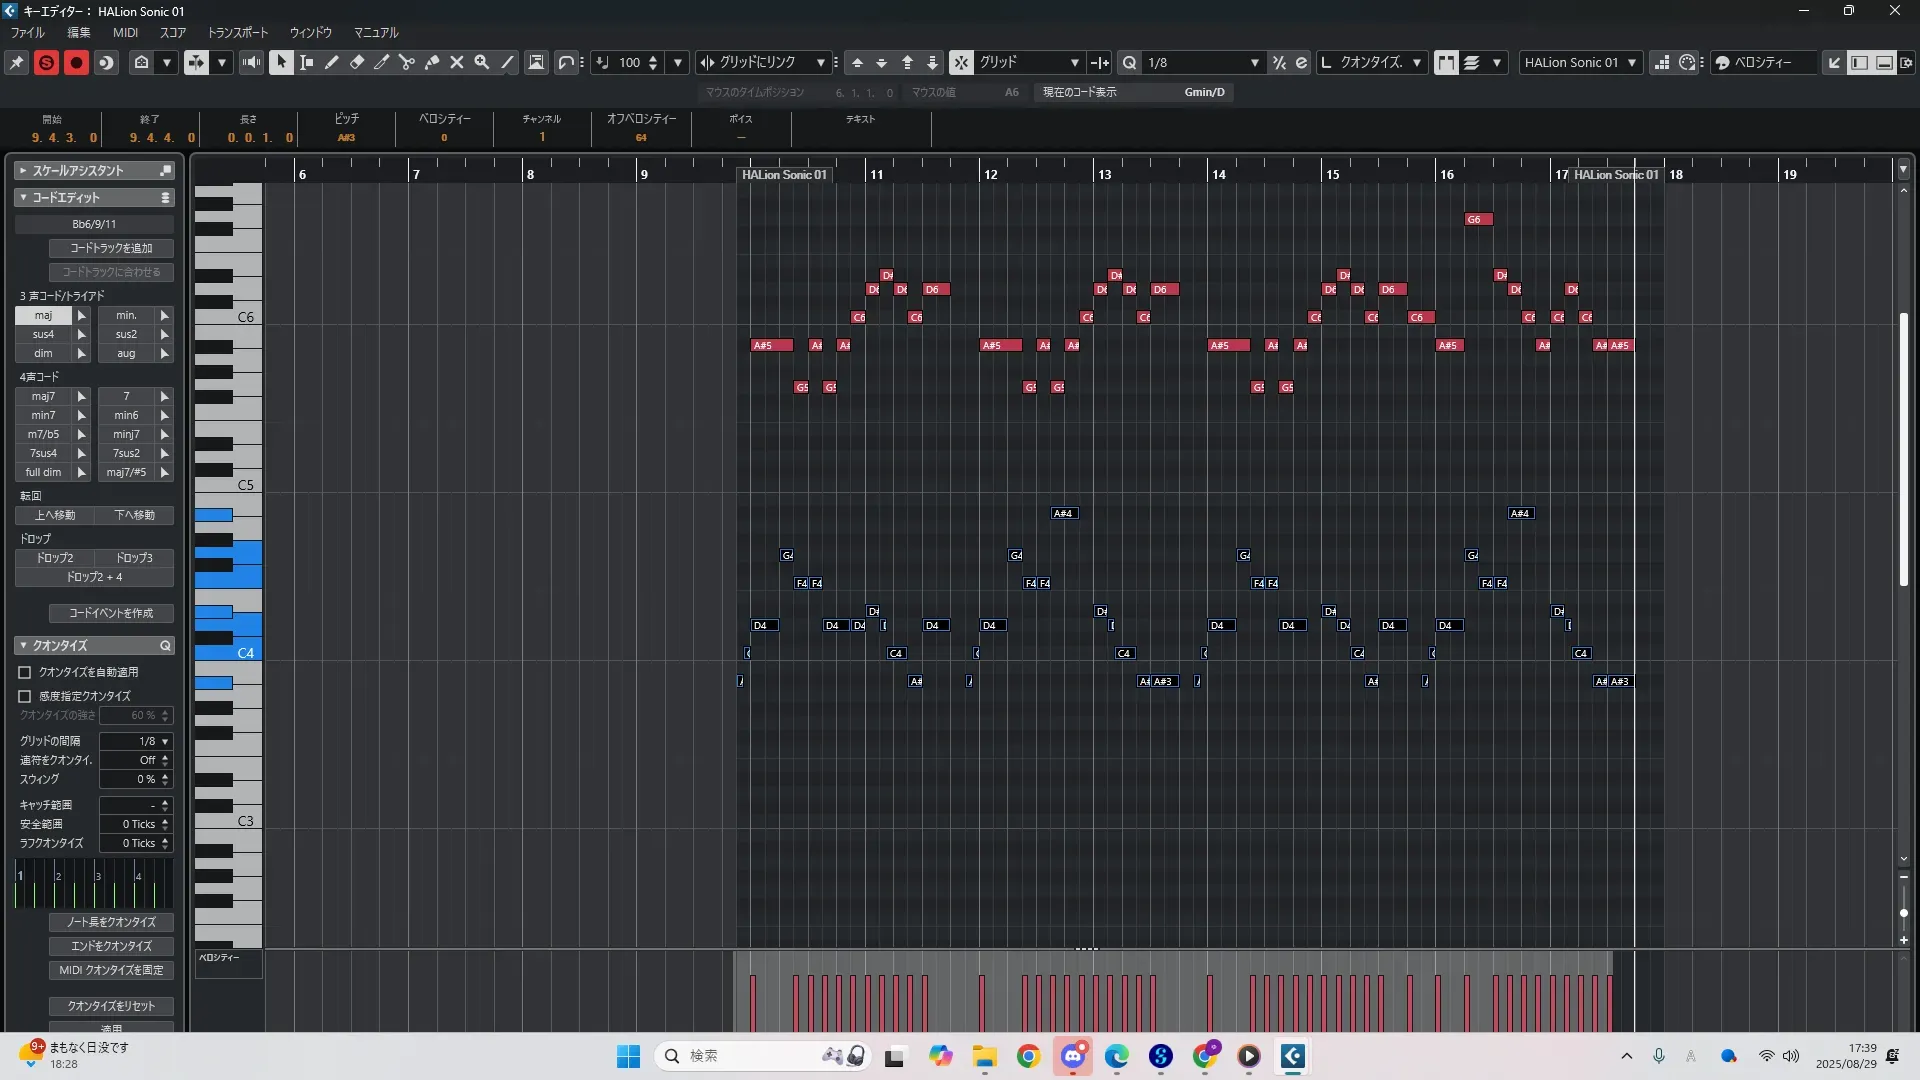Select the Erase tool
The image size is (1920, 1080).
coord(357,62)
